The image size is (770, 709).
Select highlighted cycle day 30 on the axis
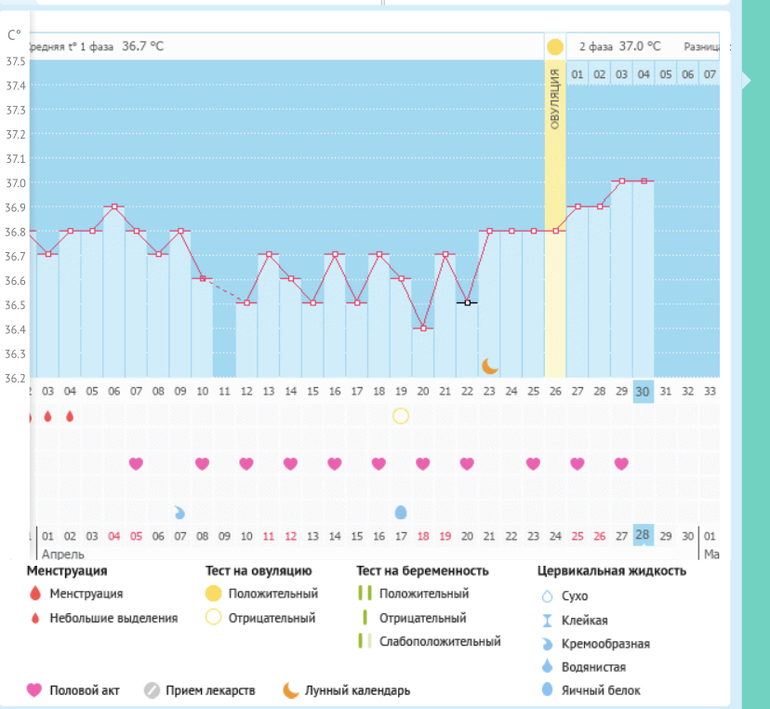tap(643, 392)
